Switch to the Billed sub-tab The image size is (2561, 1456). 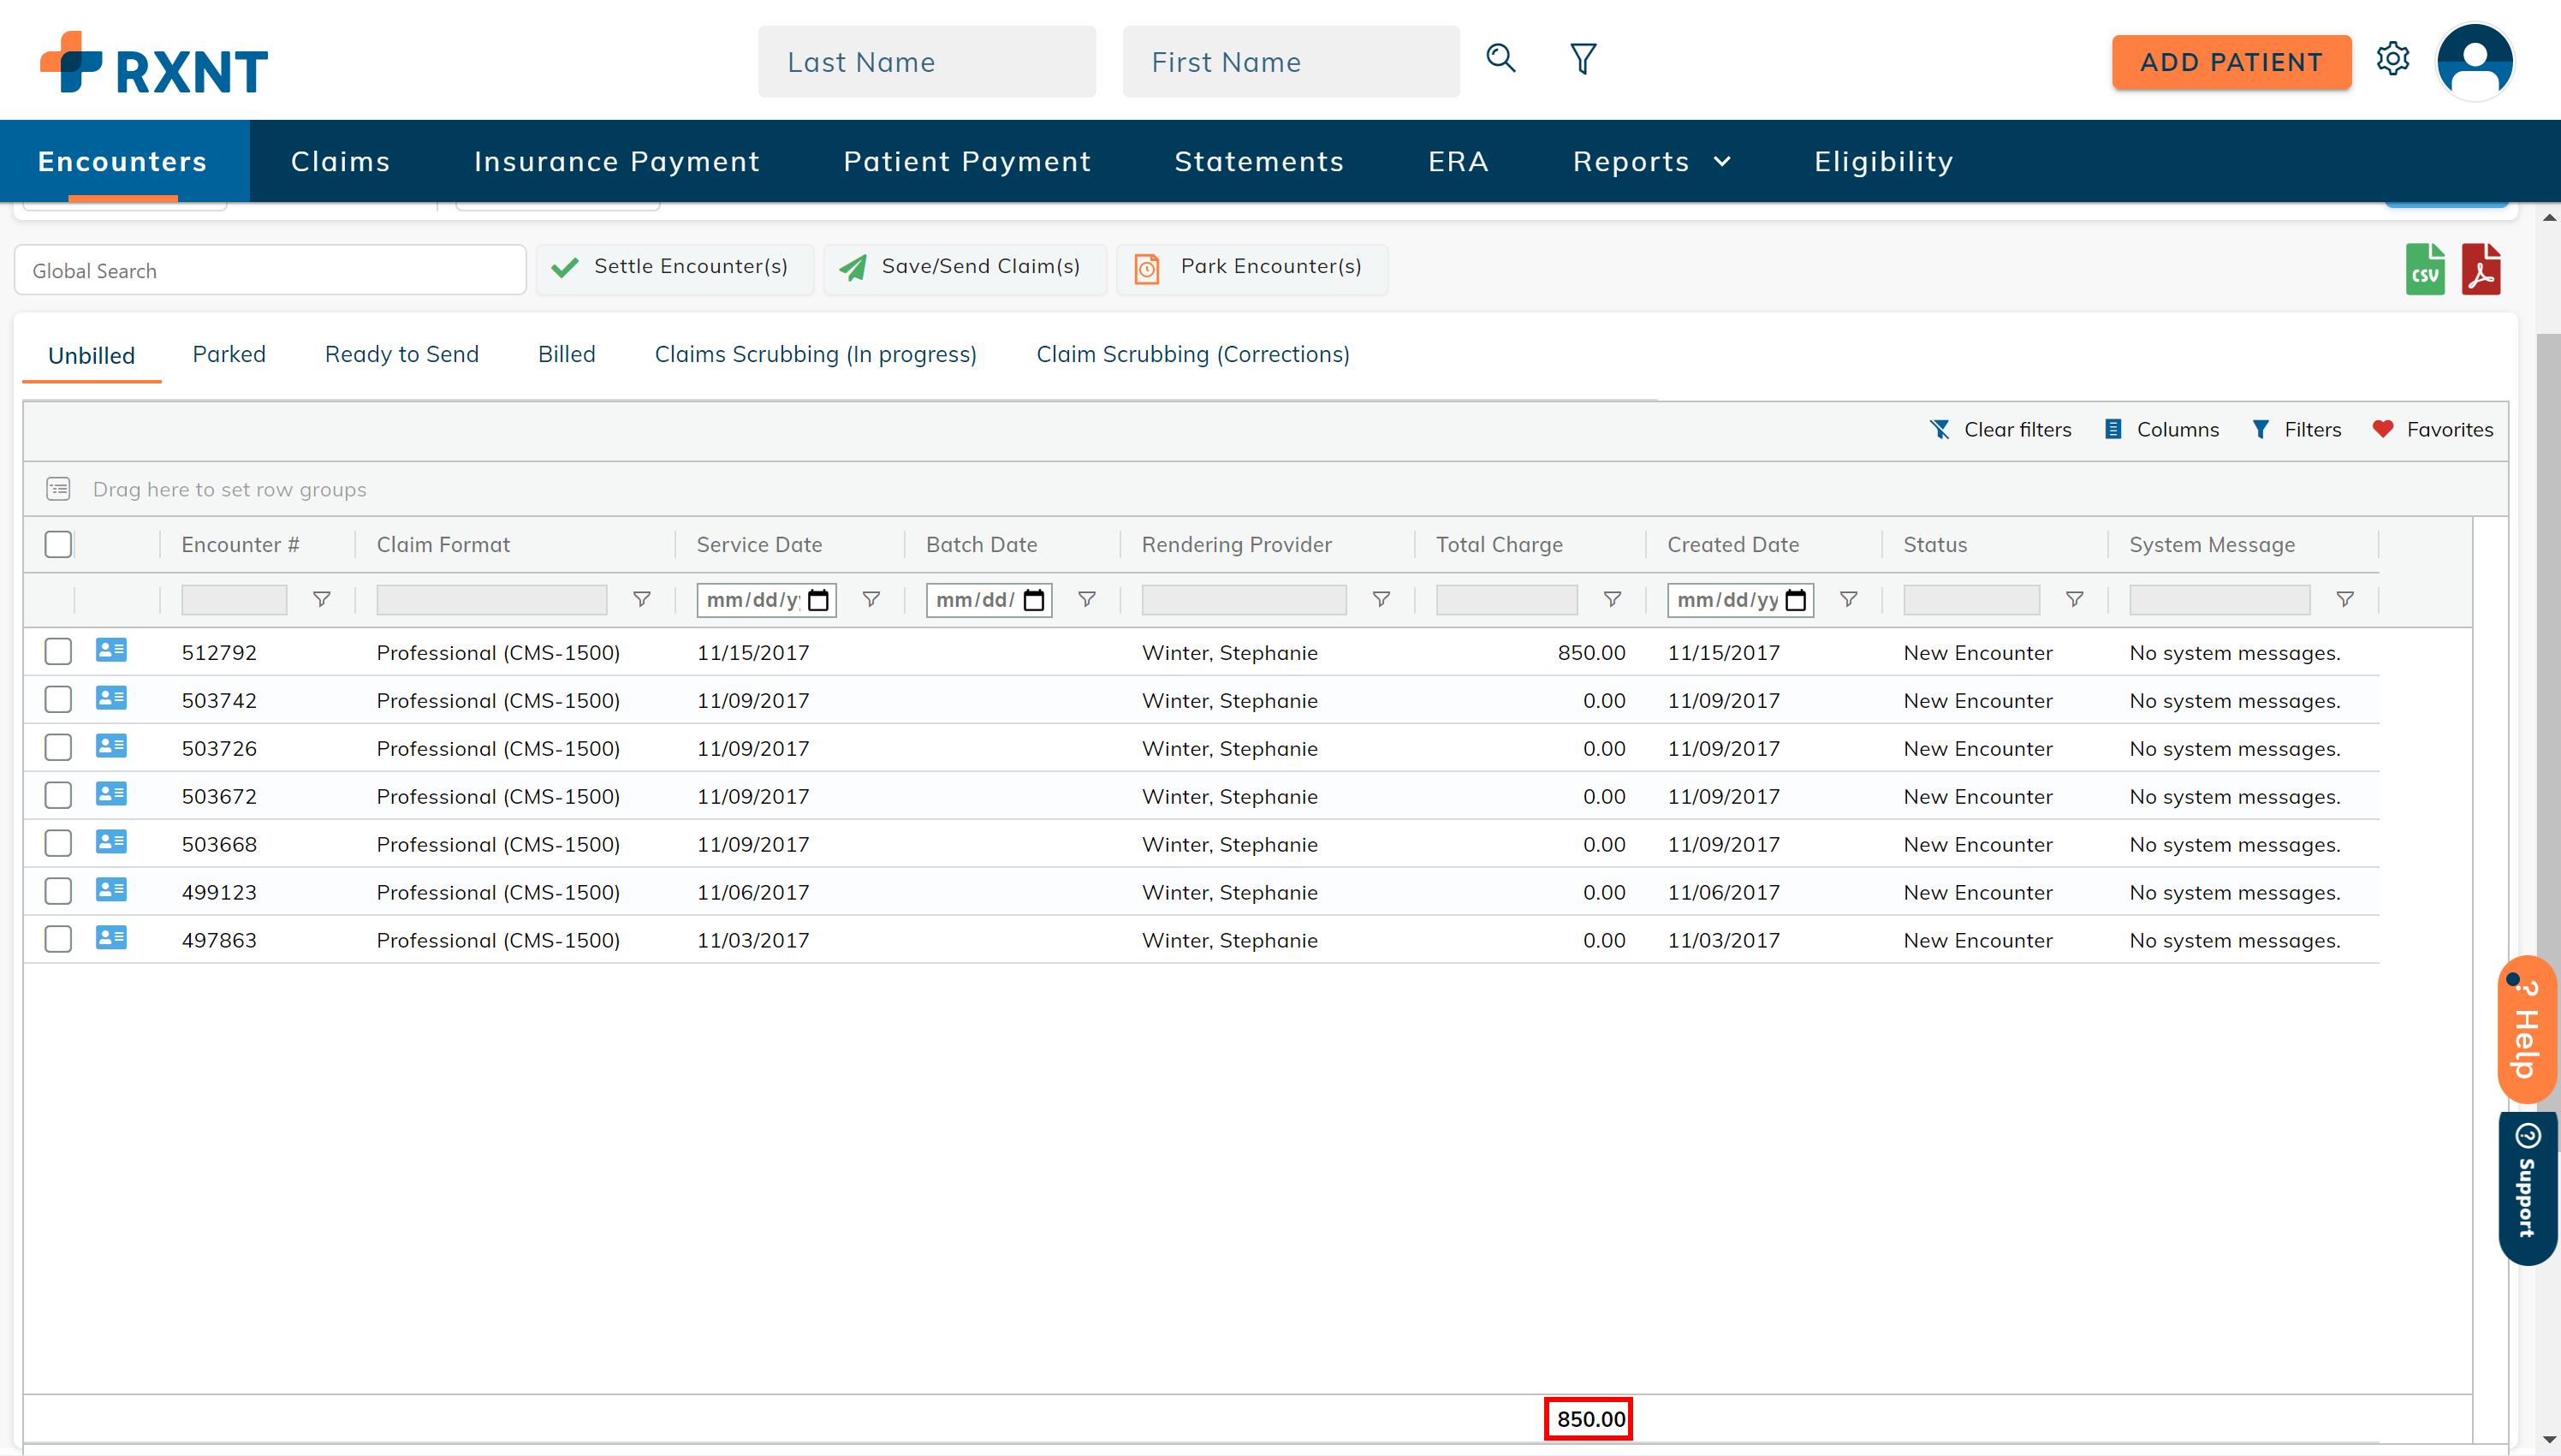point(567,354)
